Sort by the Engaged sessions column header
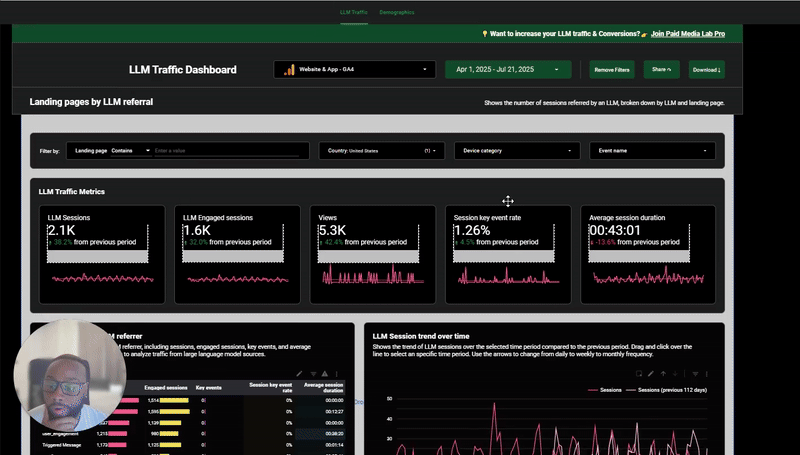This screenshot has height=455, width=800. coord(166,388)
